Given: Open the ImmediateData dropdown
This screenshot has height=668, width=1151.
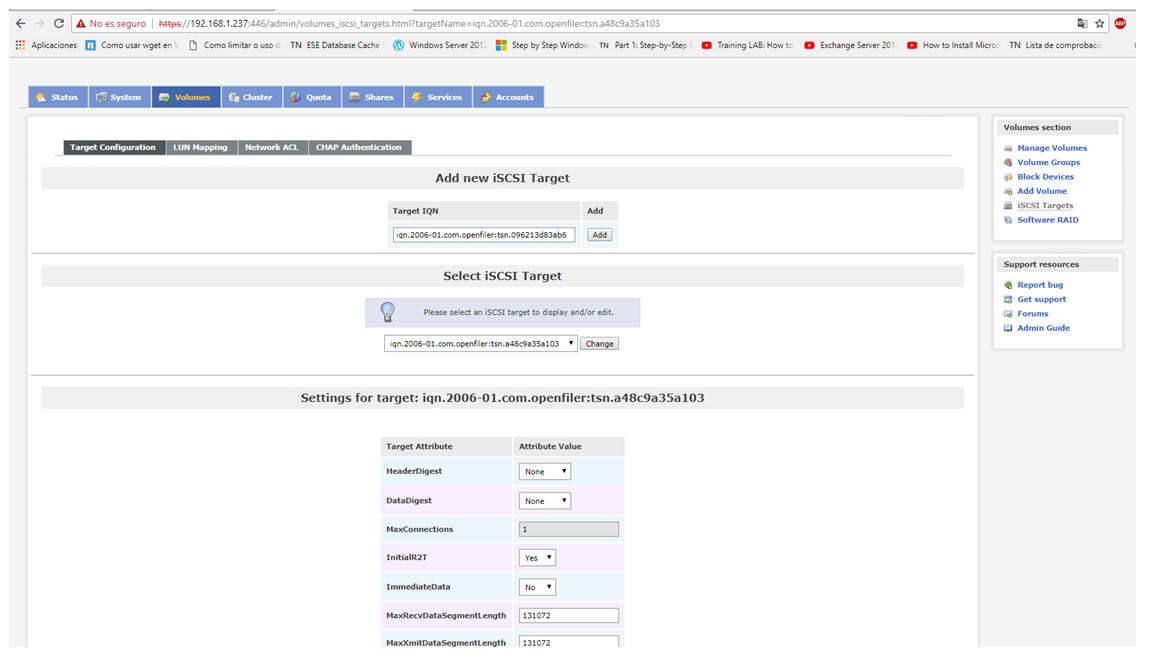Looking at the screenshot, I should tap(537, 587).
